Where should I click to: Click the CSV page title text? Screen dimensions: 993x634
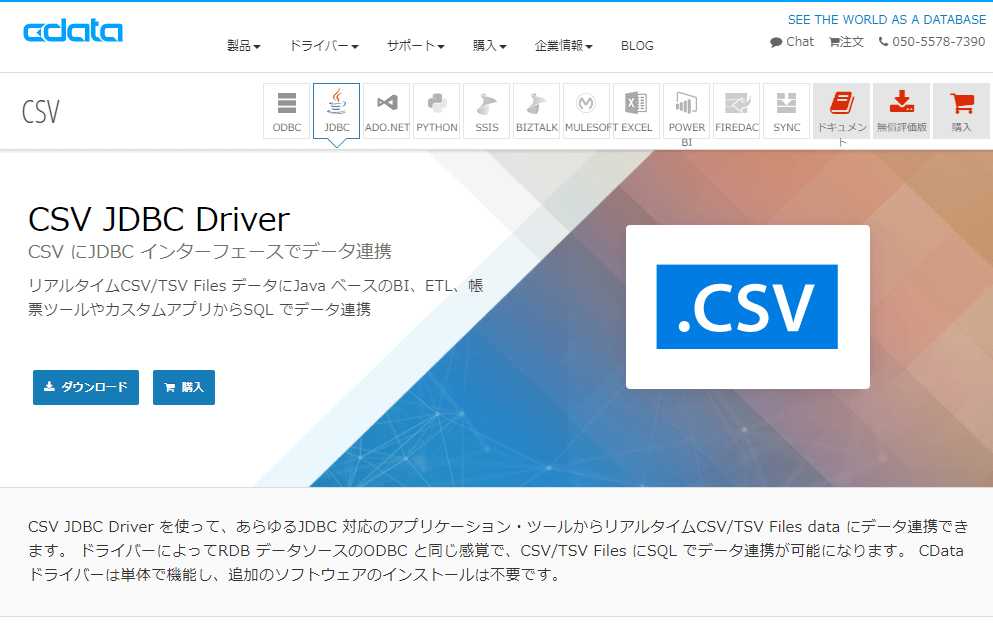point(41,111)
